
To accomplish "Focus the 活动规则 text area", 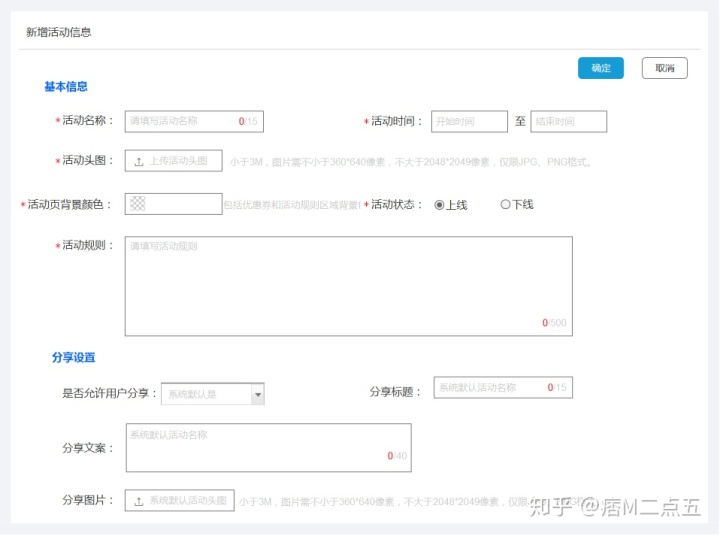I will pyautogui.click(x=349, y=286).
